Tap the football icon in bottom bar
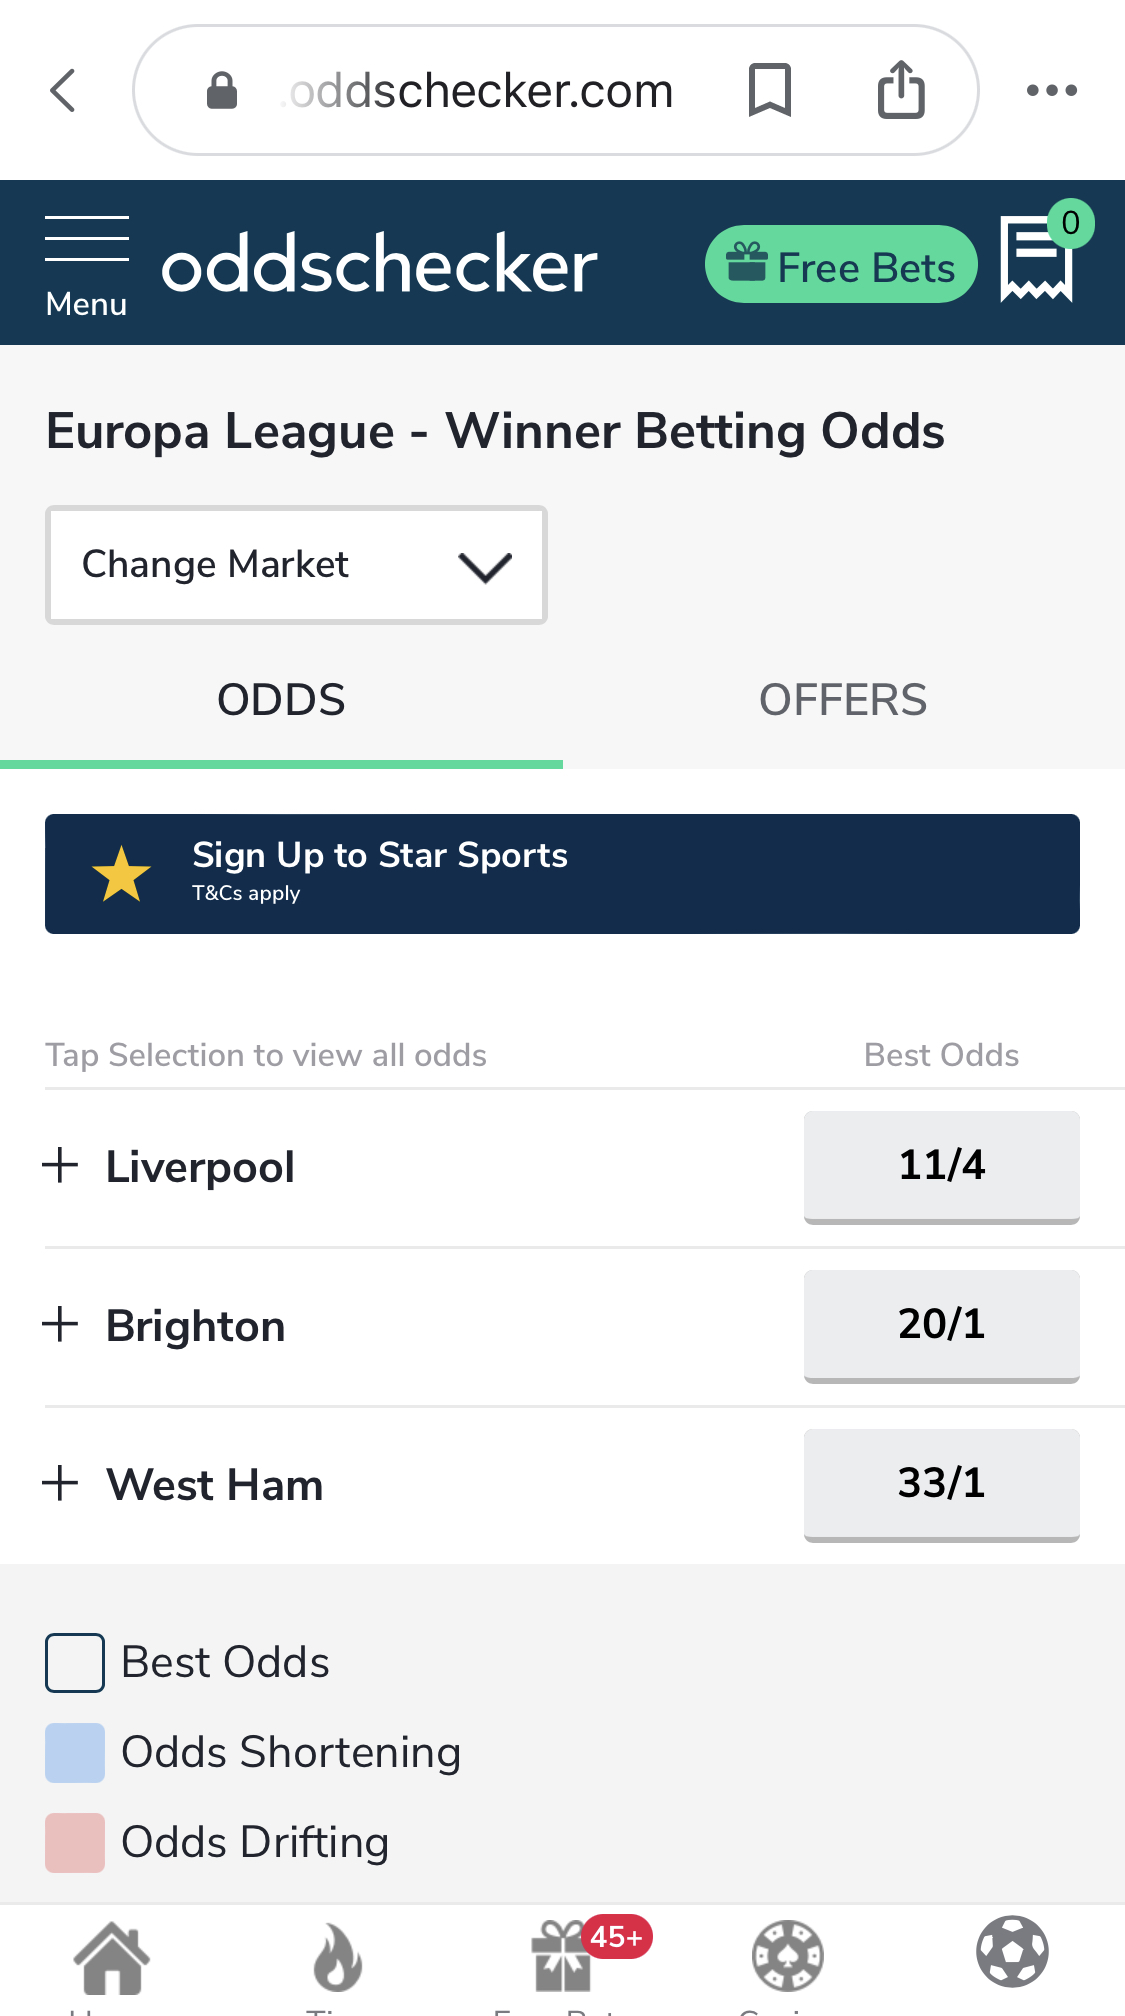Screen dimensions: 1125x2016 pyautogui.click(x=1012, y=1952)
